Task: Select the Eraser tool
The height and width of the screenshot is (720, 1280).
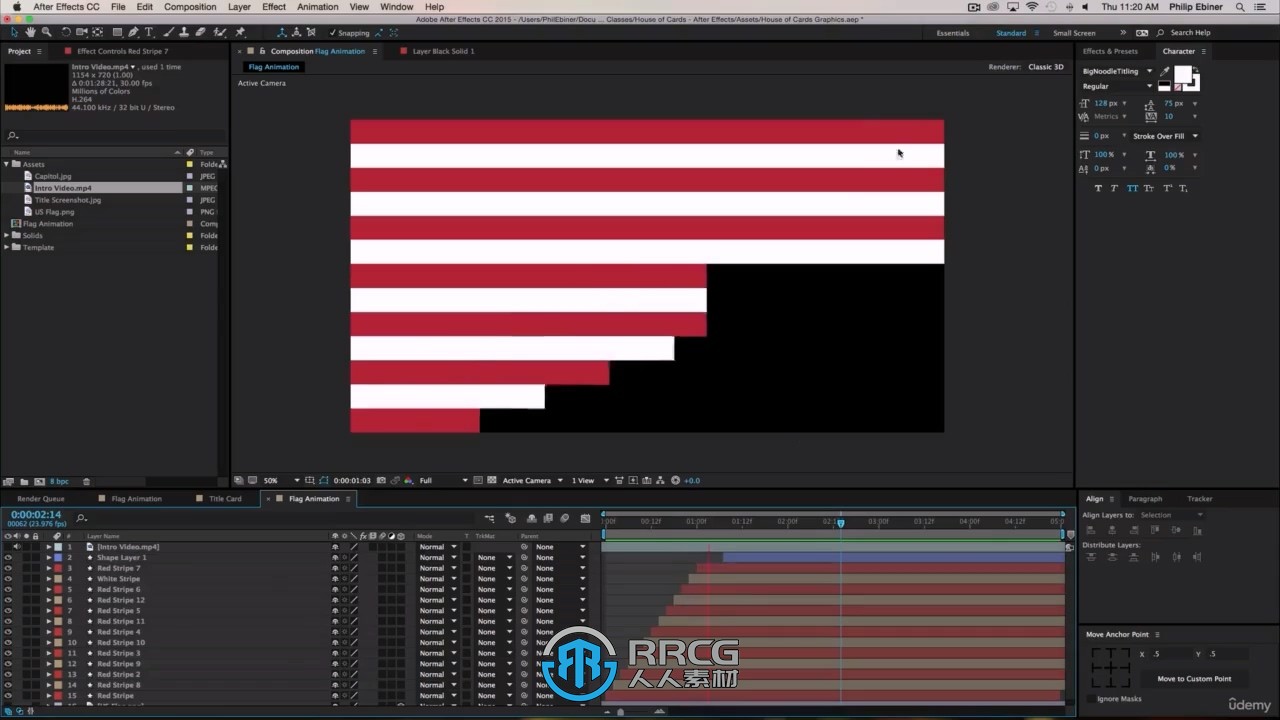Action: pyautogui.click(x=202, y=32)
